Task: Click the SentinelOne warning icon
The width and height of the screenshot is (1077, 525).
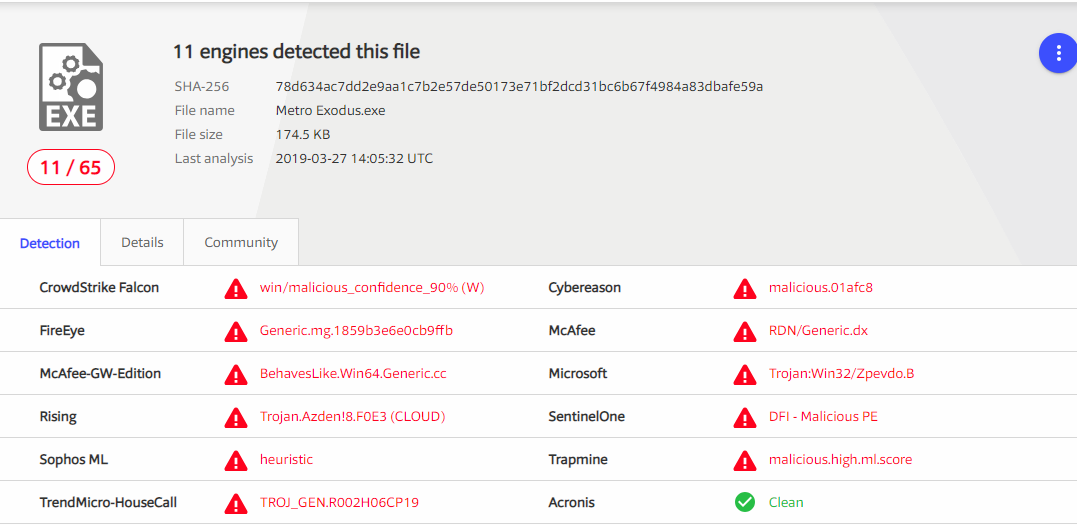Action: click(745, 418)
